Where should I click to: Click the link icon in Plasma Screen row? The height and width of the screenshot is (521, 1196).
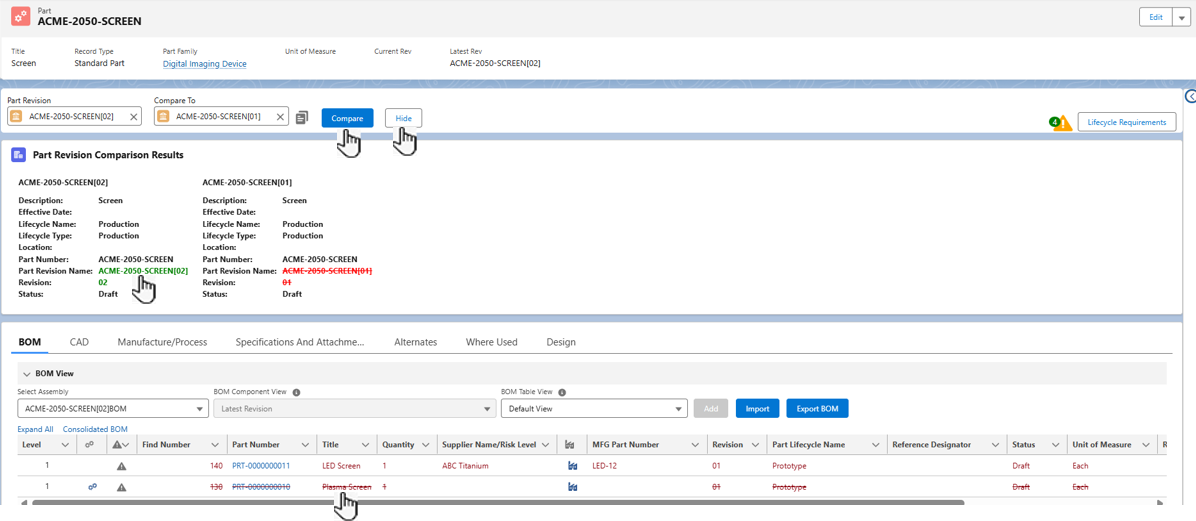pyautogui.click(x=92, y=487)
